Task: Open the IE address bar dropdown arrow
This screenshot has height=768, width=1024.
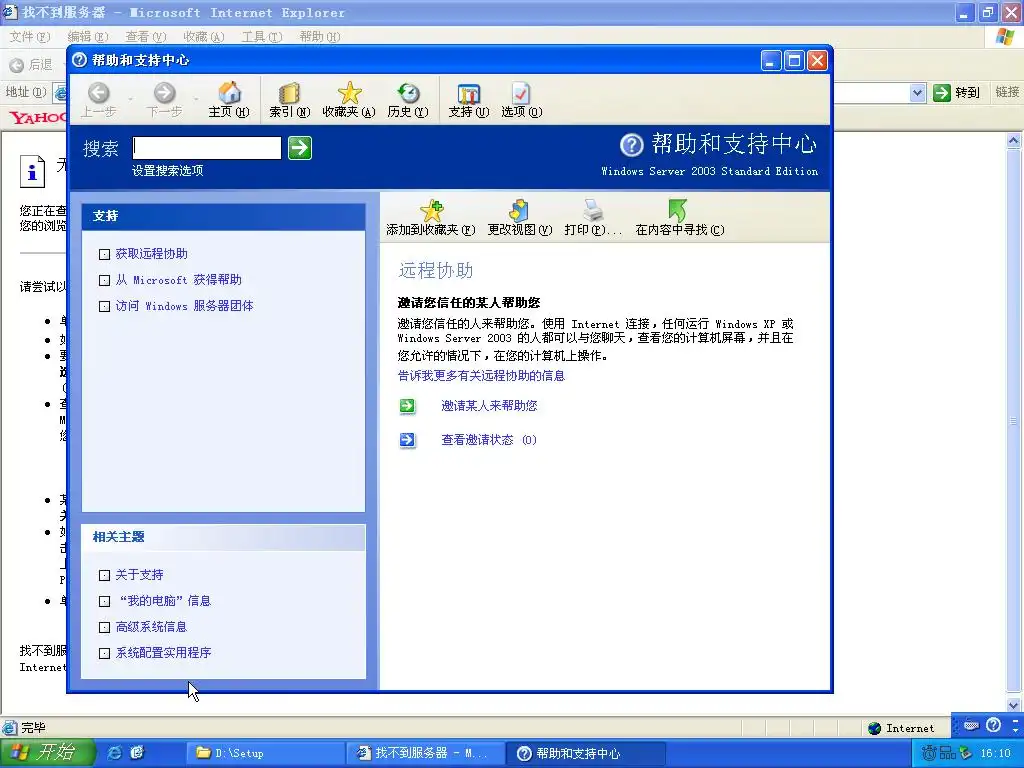Action: click(x=918, y=93)
